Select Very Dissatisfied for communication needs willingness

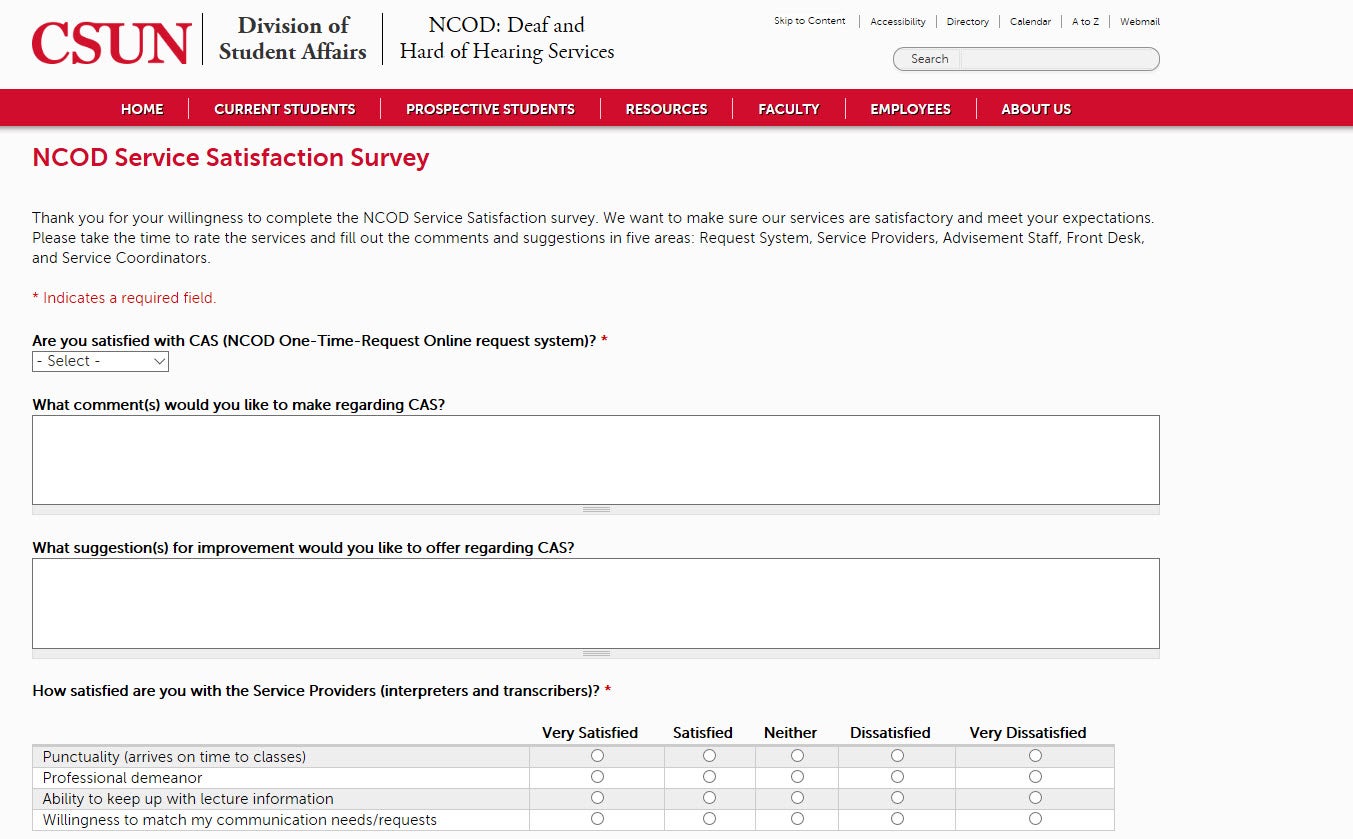(x=1035, y=819)
